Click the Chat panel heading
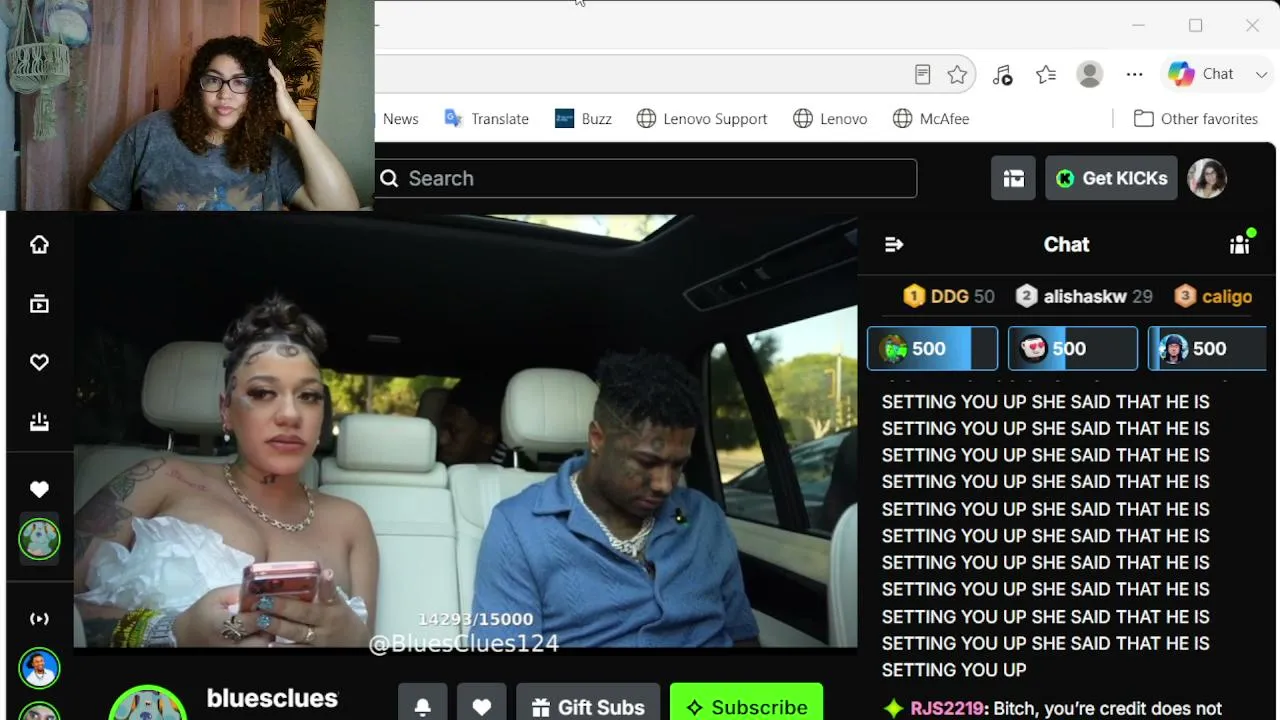This screenshot has height=720, width=1280. [1066, 244]
